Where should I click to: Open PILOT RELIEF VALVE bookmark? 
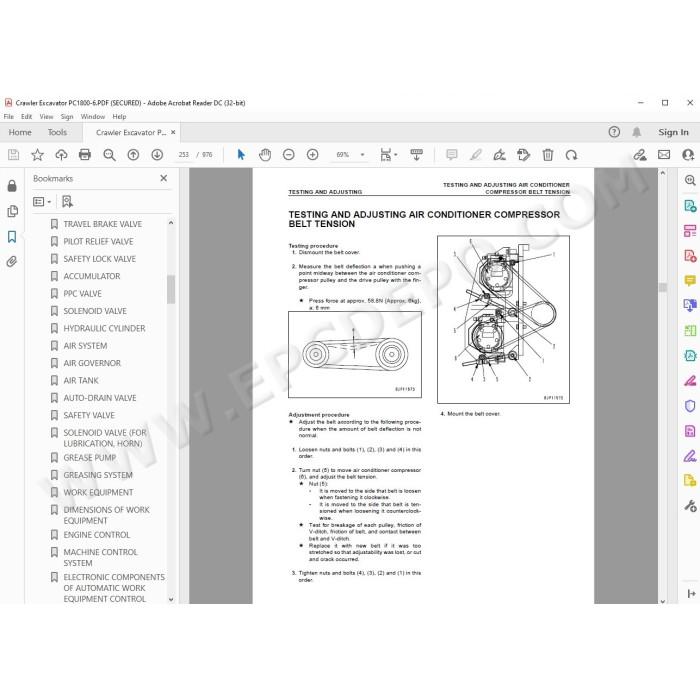pyautogui.click(x=98, y=242)
